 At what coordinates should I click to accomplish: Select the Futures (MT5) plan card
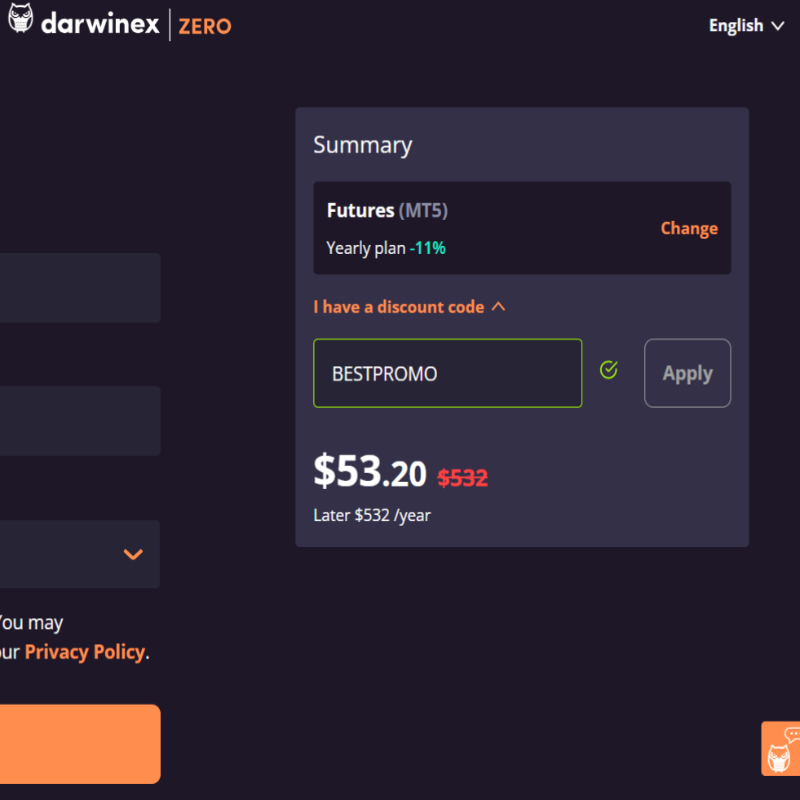click(x=522, y=228)
